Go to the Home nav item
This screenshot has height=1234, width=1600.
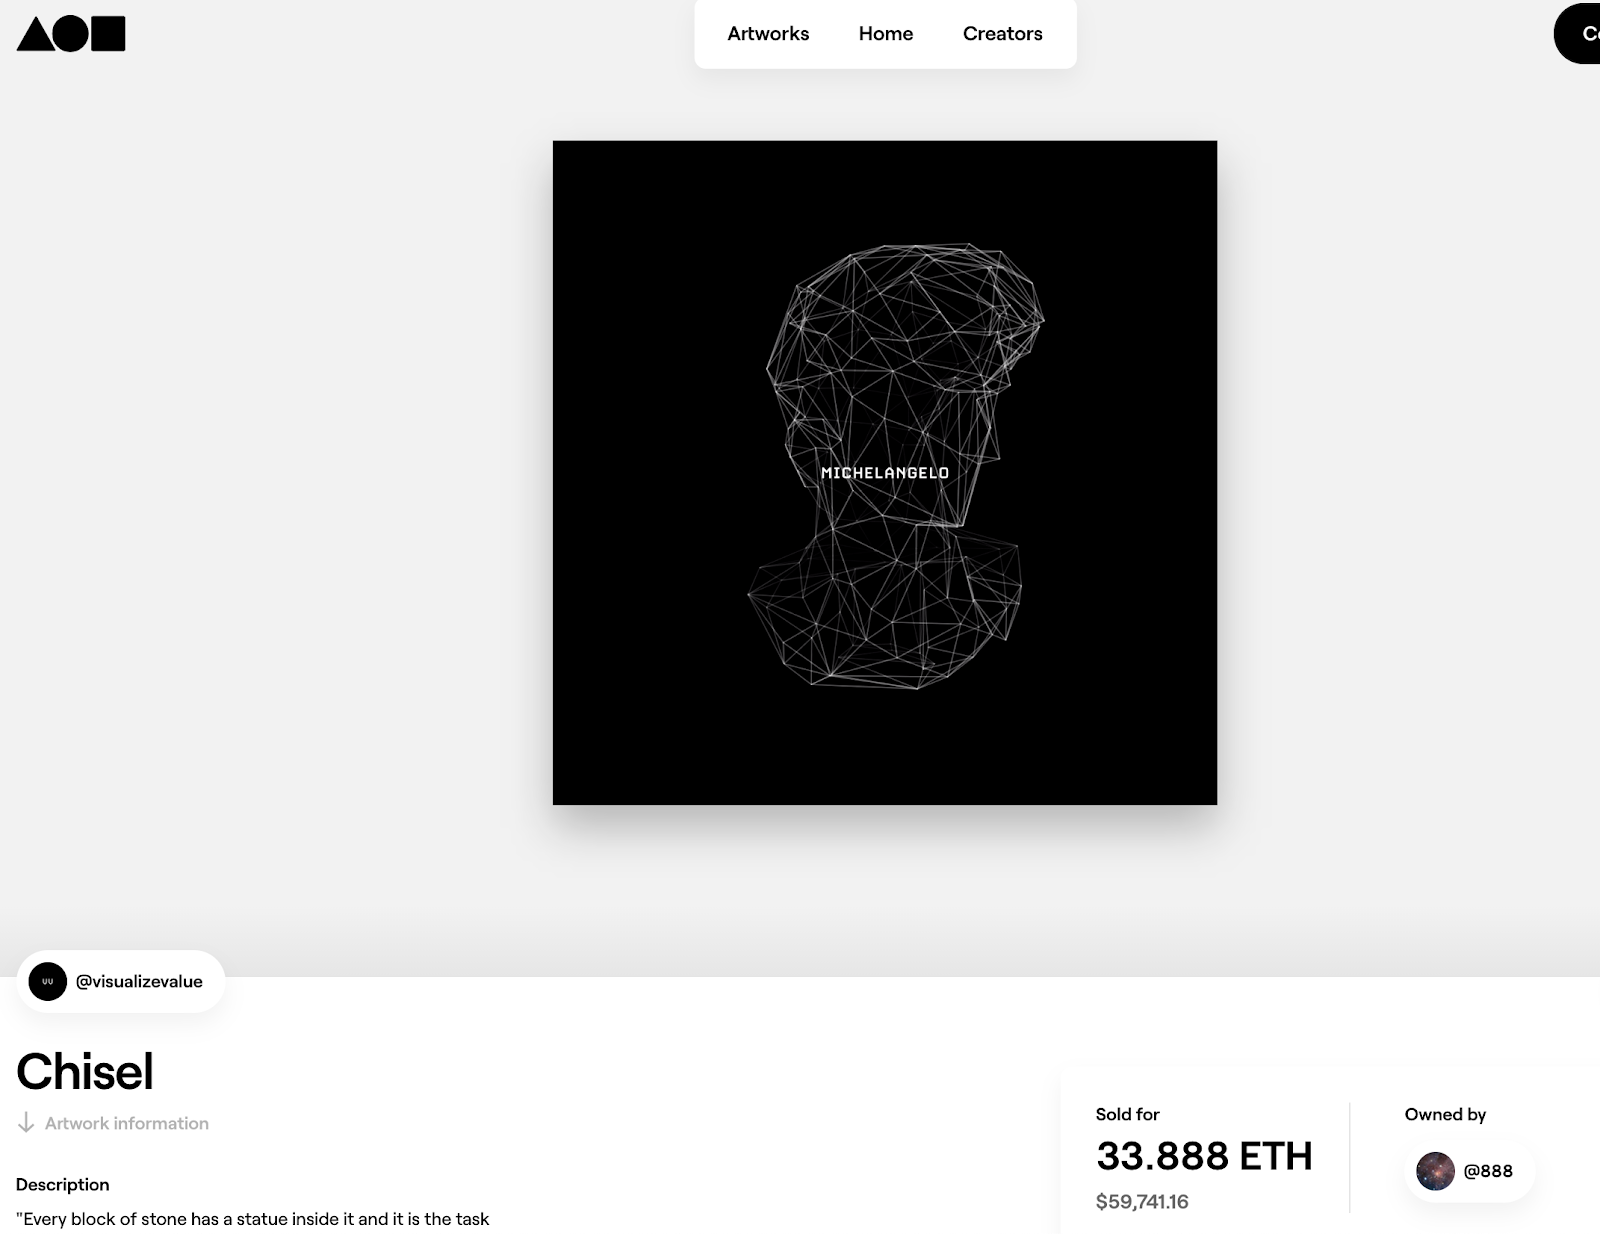pyautogui.click(x=886, y=34)
